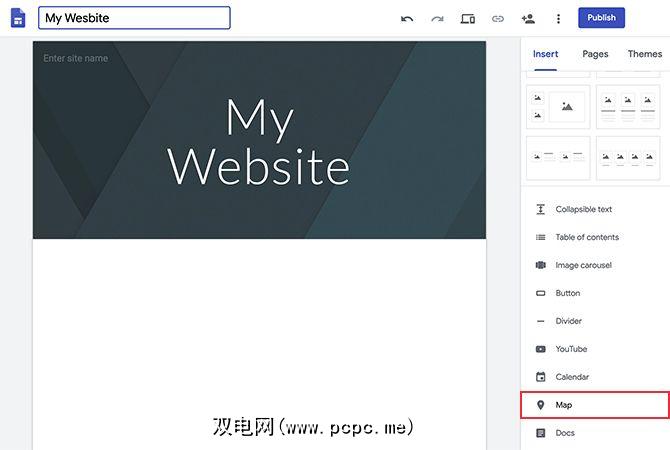Edit the site document title field
The width and height of the screenshot is (670, 450).
[x=134, y=18]
